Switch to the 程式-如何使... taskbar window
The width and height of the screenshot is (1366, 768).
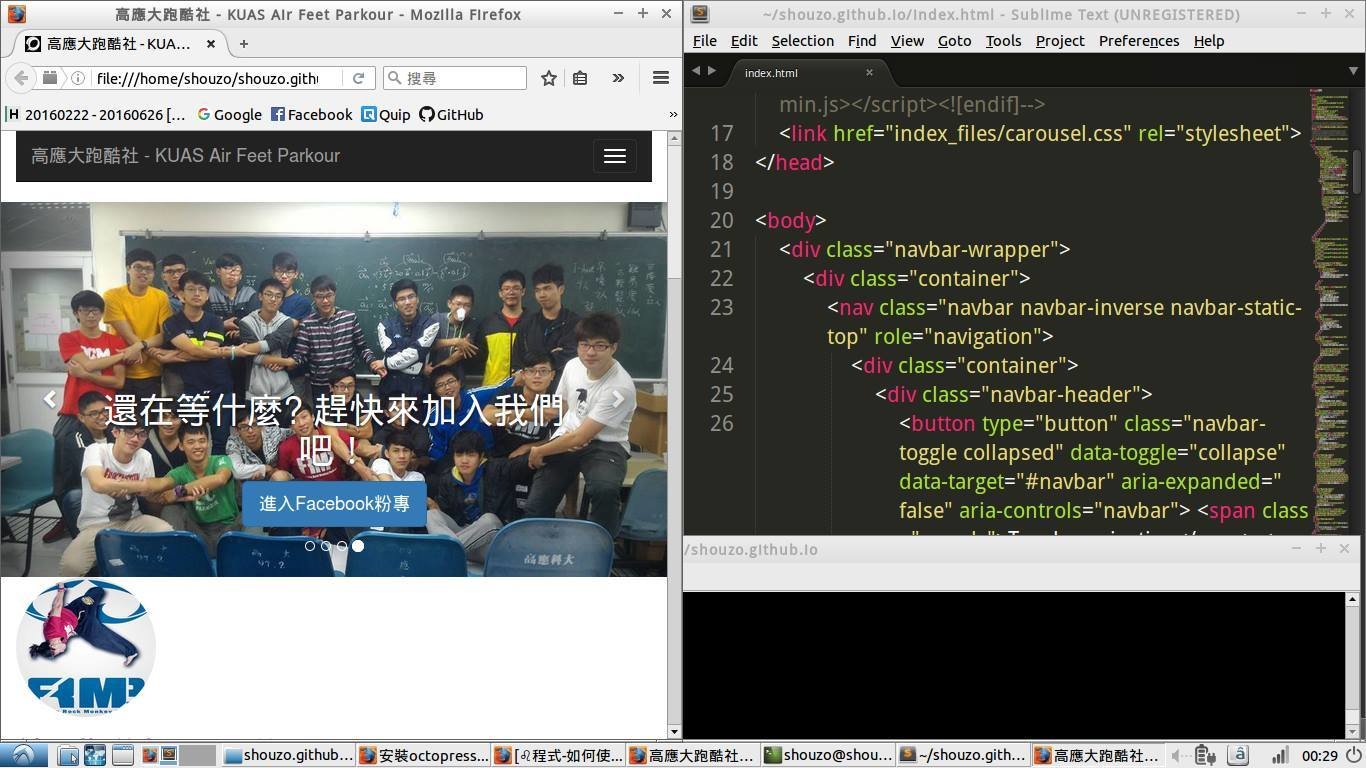(559, 755)
